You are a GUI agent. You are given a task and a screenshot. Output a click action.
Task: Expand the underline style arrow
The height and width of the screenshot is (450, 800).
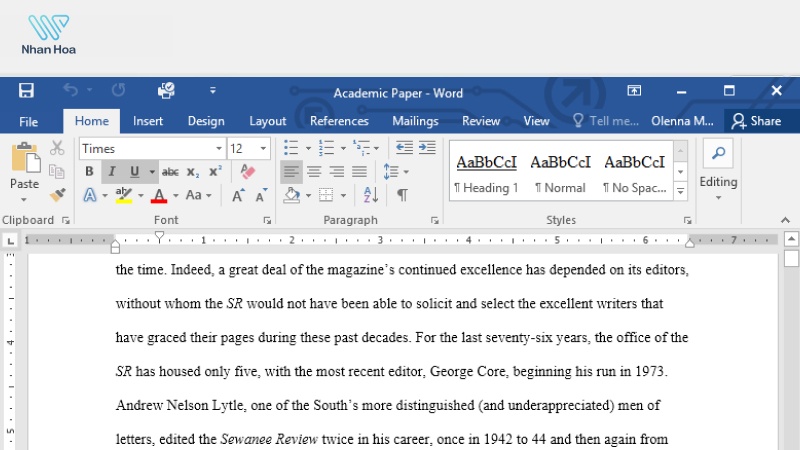(152, 172)
